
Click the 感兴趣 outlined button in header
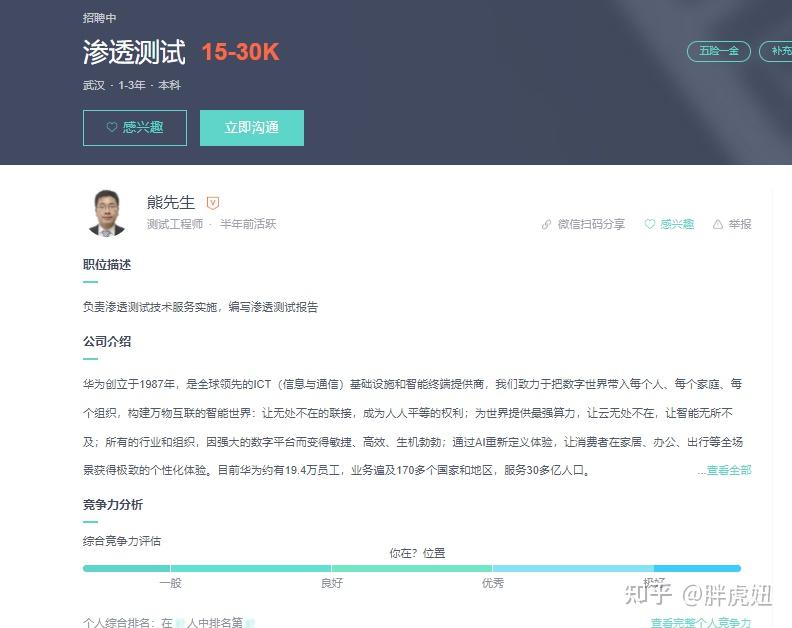pyautogui.click(x=135, y=128)
